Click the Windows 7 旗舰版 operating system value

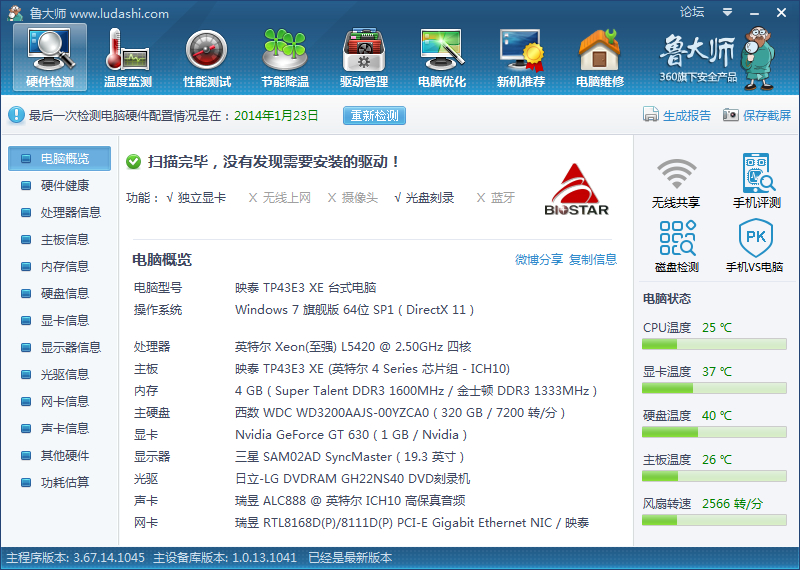pos(354,310)
